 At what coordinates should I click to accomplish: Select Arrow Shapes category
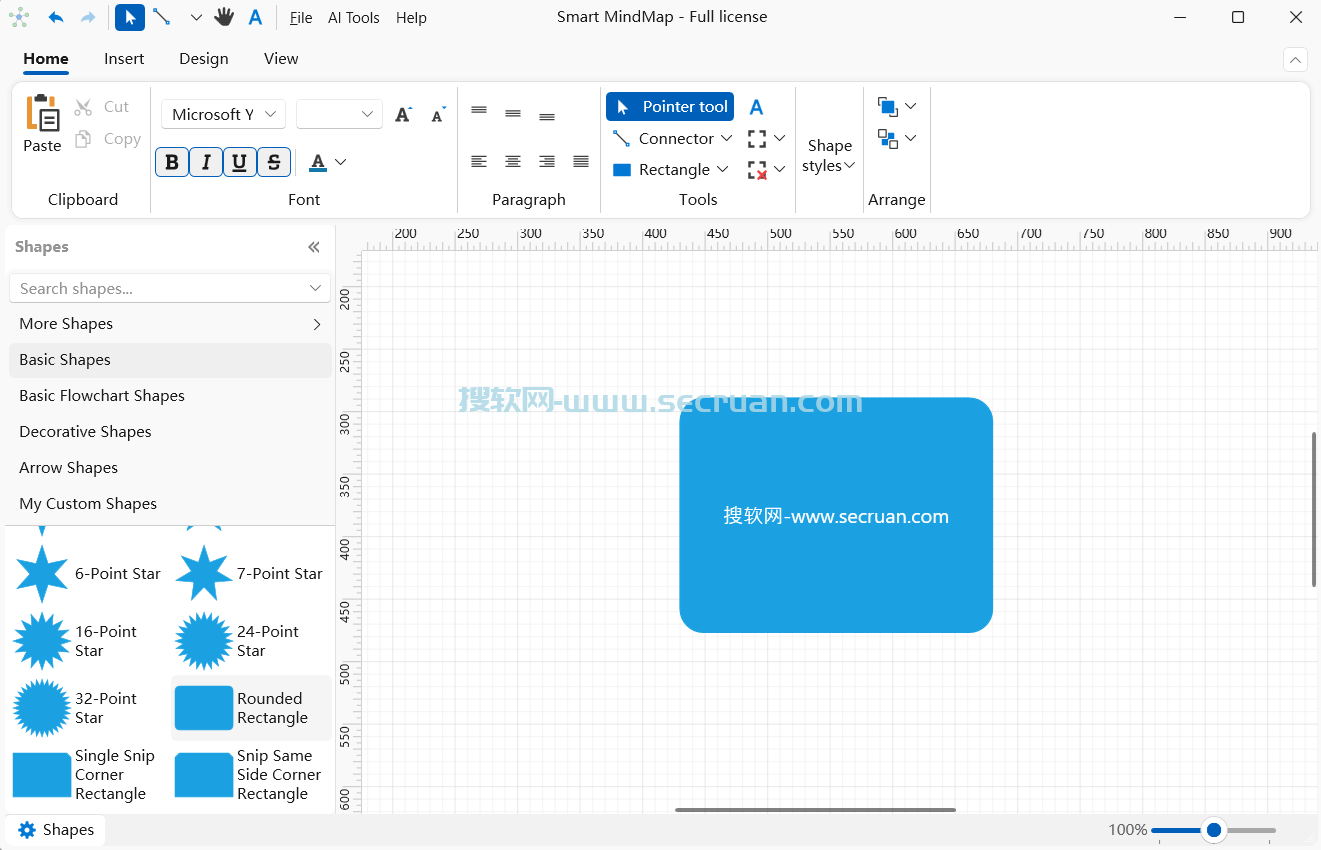pos(170,468)
